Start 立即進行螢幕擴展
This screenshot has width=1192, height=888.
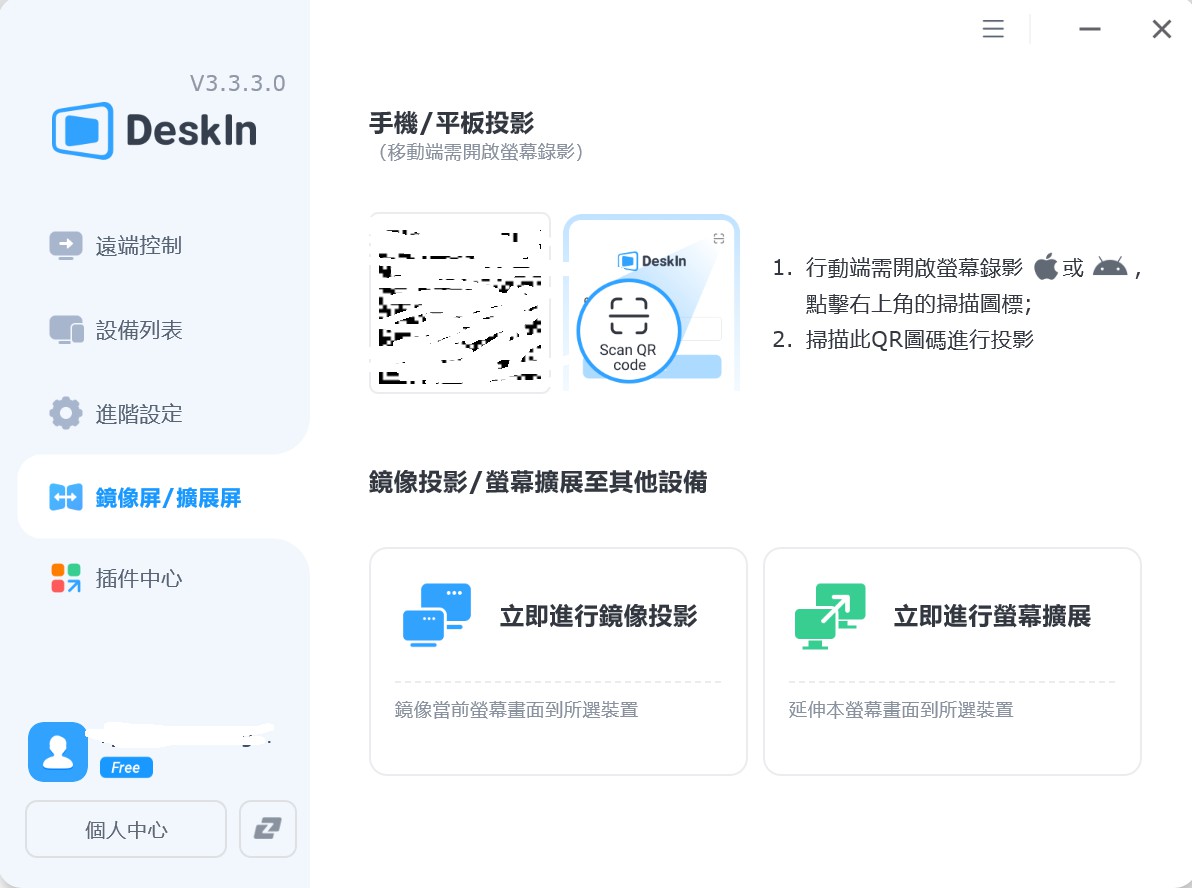952,661
